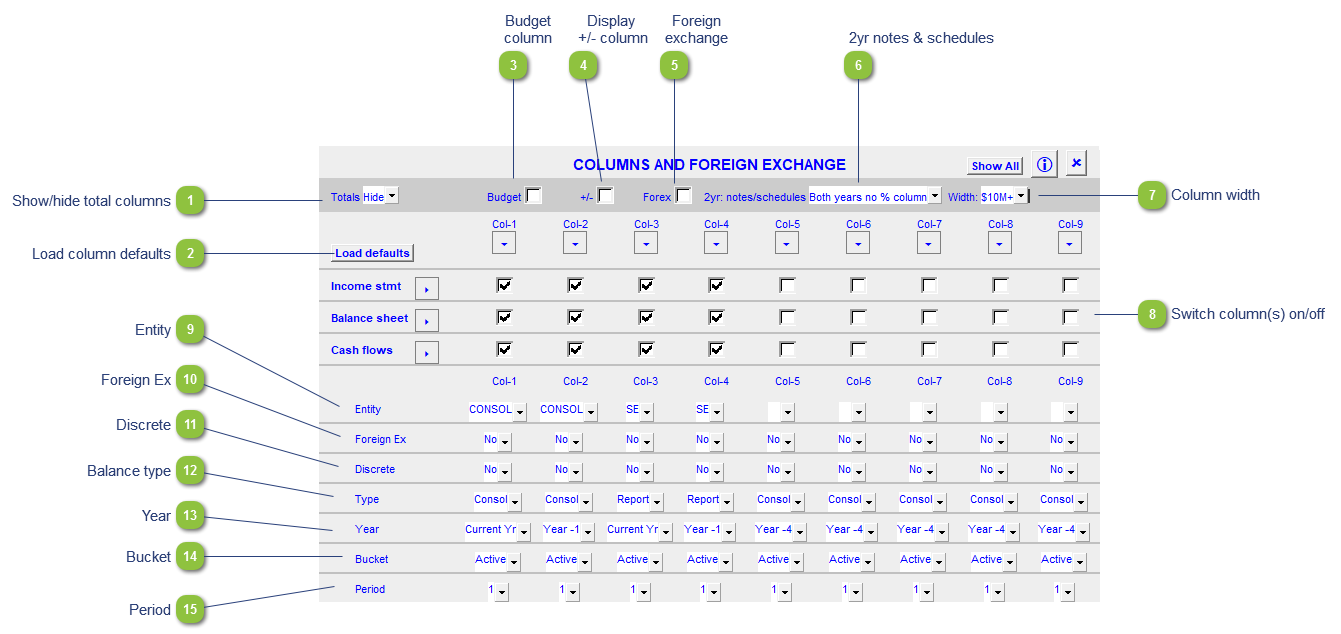Click the Col-4 header arrow button

[716, 243]
